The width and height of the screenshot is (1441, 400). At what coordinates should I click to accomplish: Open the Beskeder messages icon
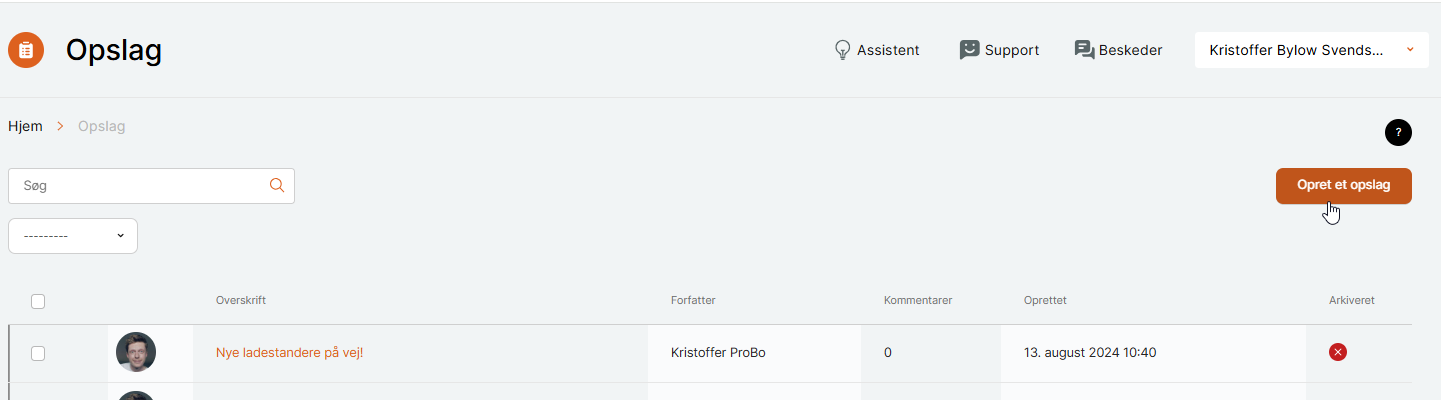coord(1084,50)
